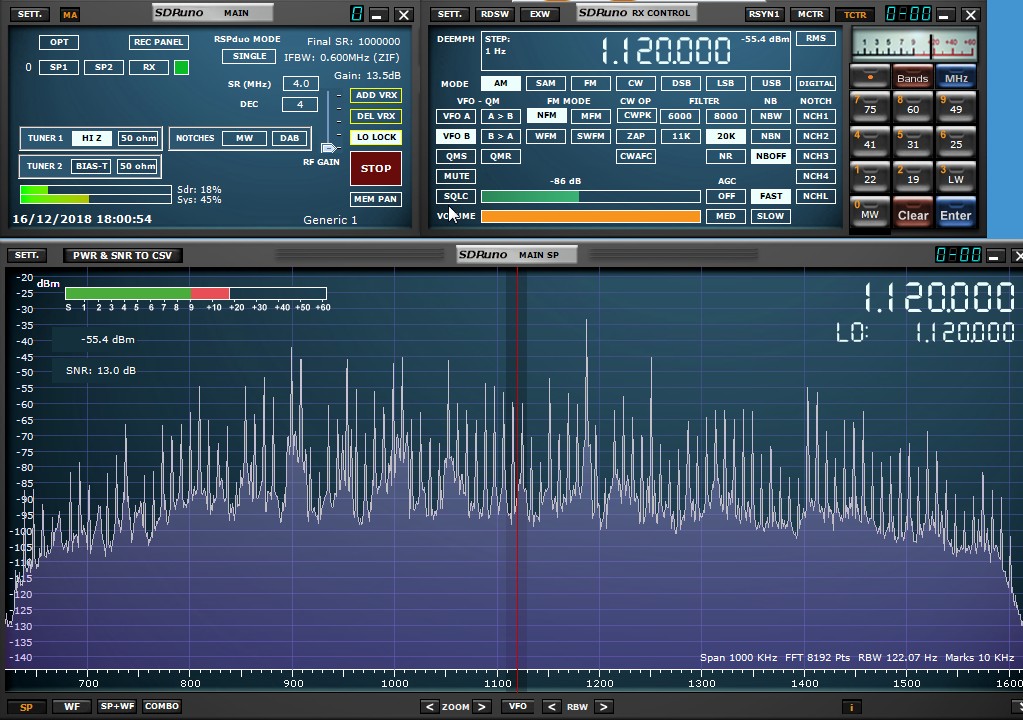
Task: Toggle NCH1 notch filter
Action: point(816,116)
